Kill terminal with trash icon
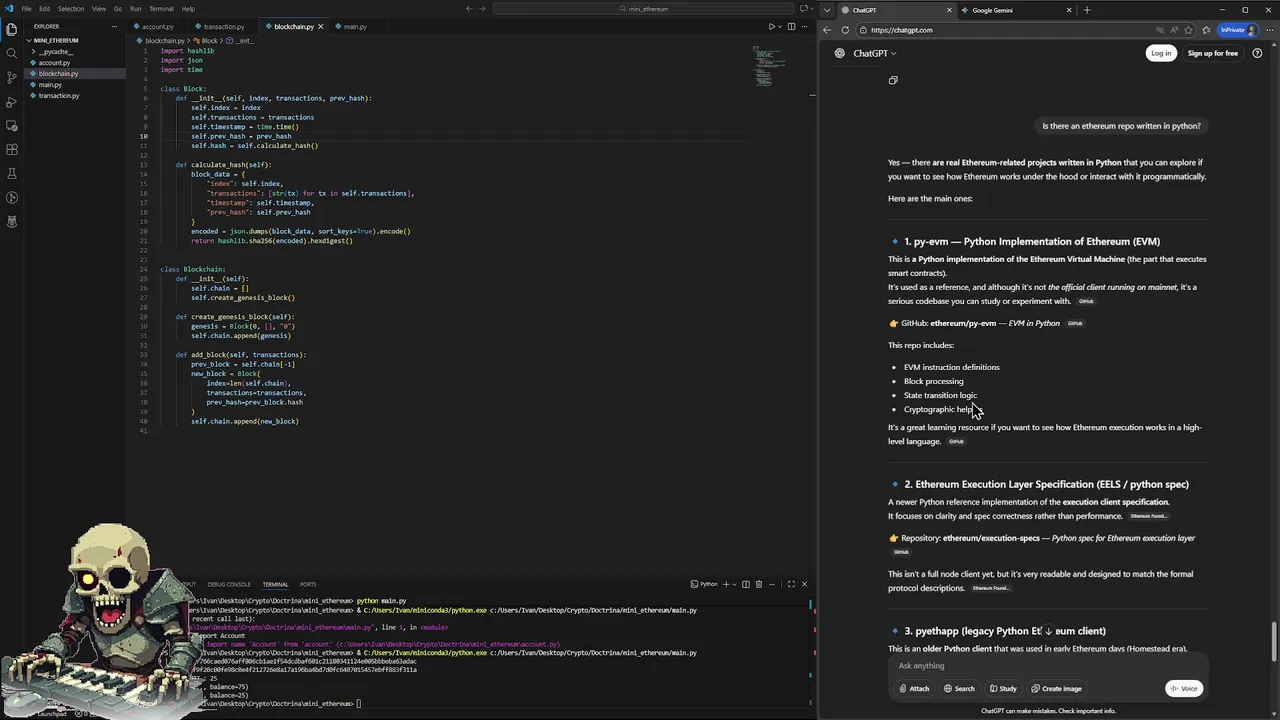Image resolution: width=1280 pixels, height=720 pixels. [x=759, y=584]
